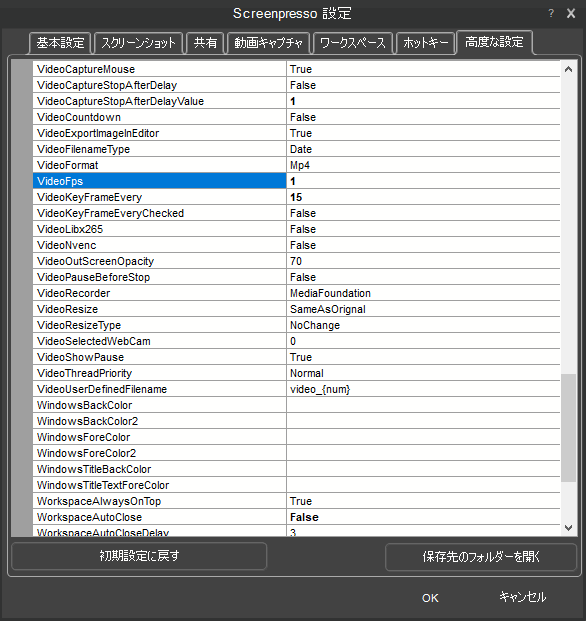Click the Date value of VideoFilenameType
The image size is (586, 621).
click(x=423, y=149)
